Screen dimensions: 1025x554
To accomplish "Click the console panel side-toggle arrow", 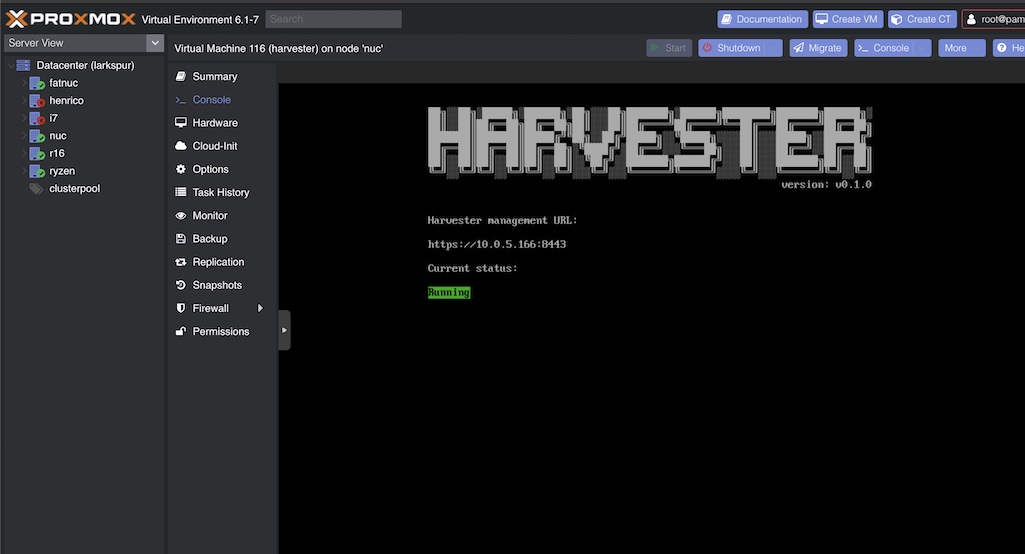I will [284, 330].
